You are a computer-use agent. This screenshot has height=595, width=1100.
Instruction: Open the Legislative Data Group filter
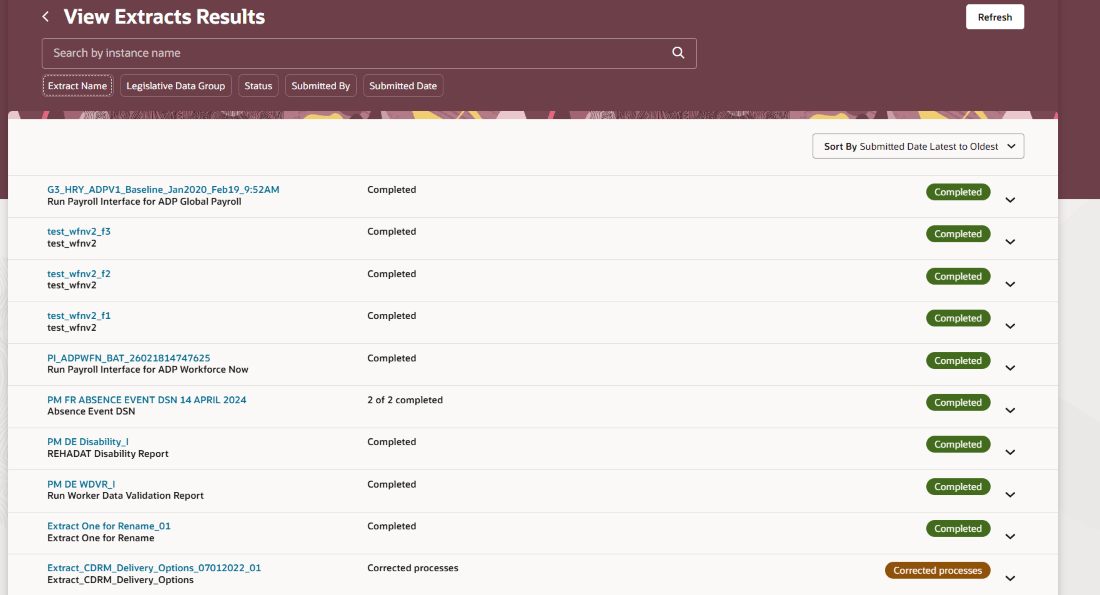pyautogui.click(x=175, y=85)
